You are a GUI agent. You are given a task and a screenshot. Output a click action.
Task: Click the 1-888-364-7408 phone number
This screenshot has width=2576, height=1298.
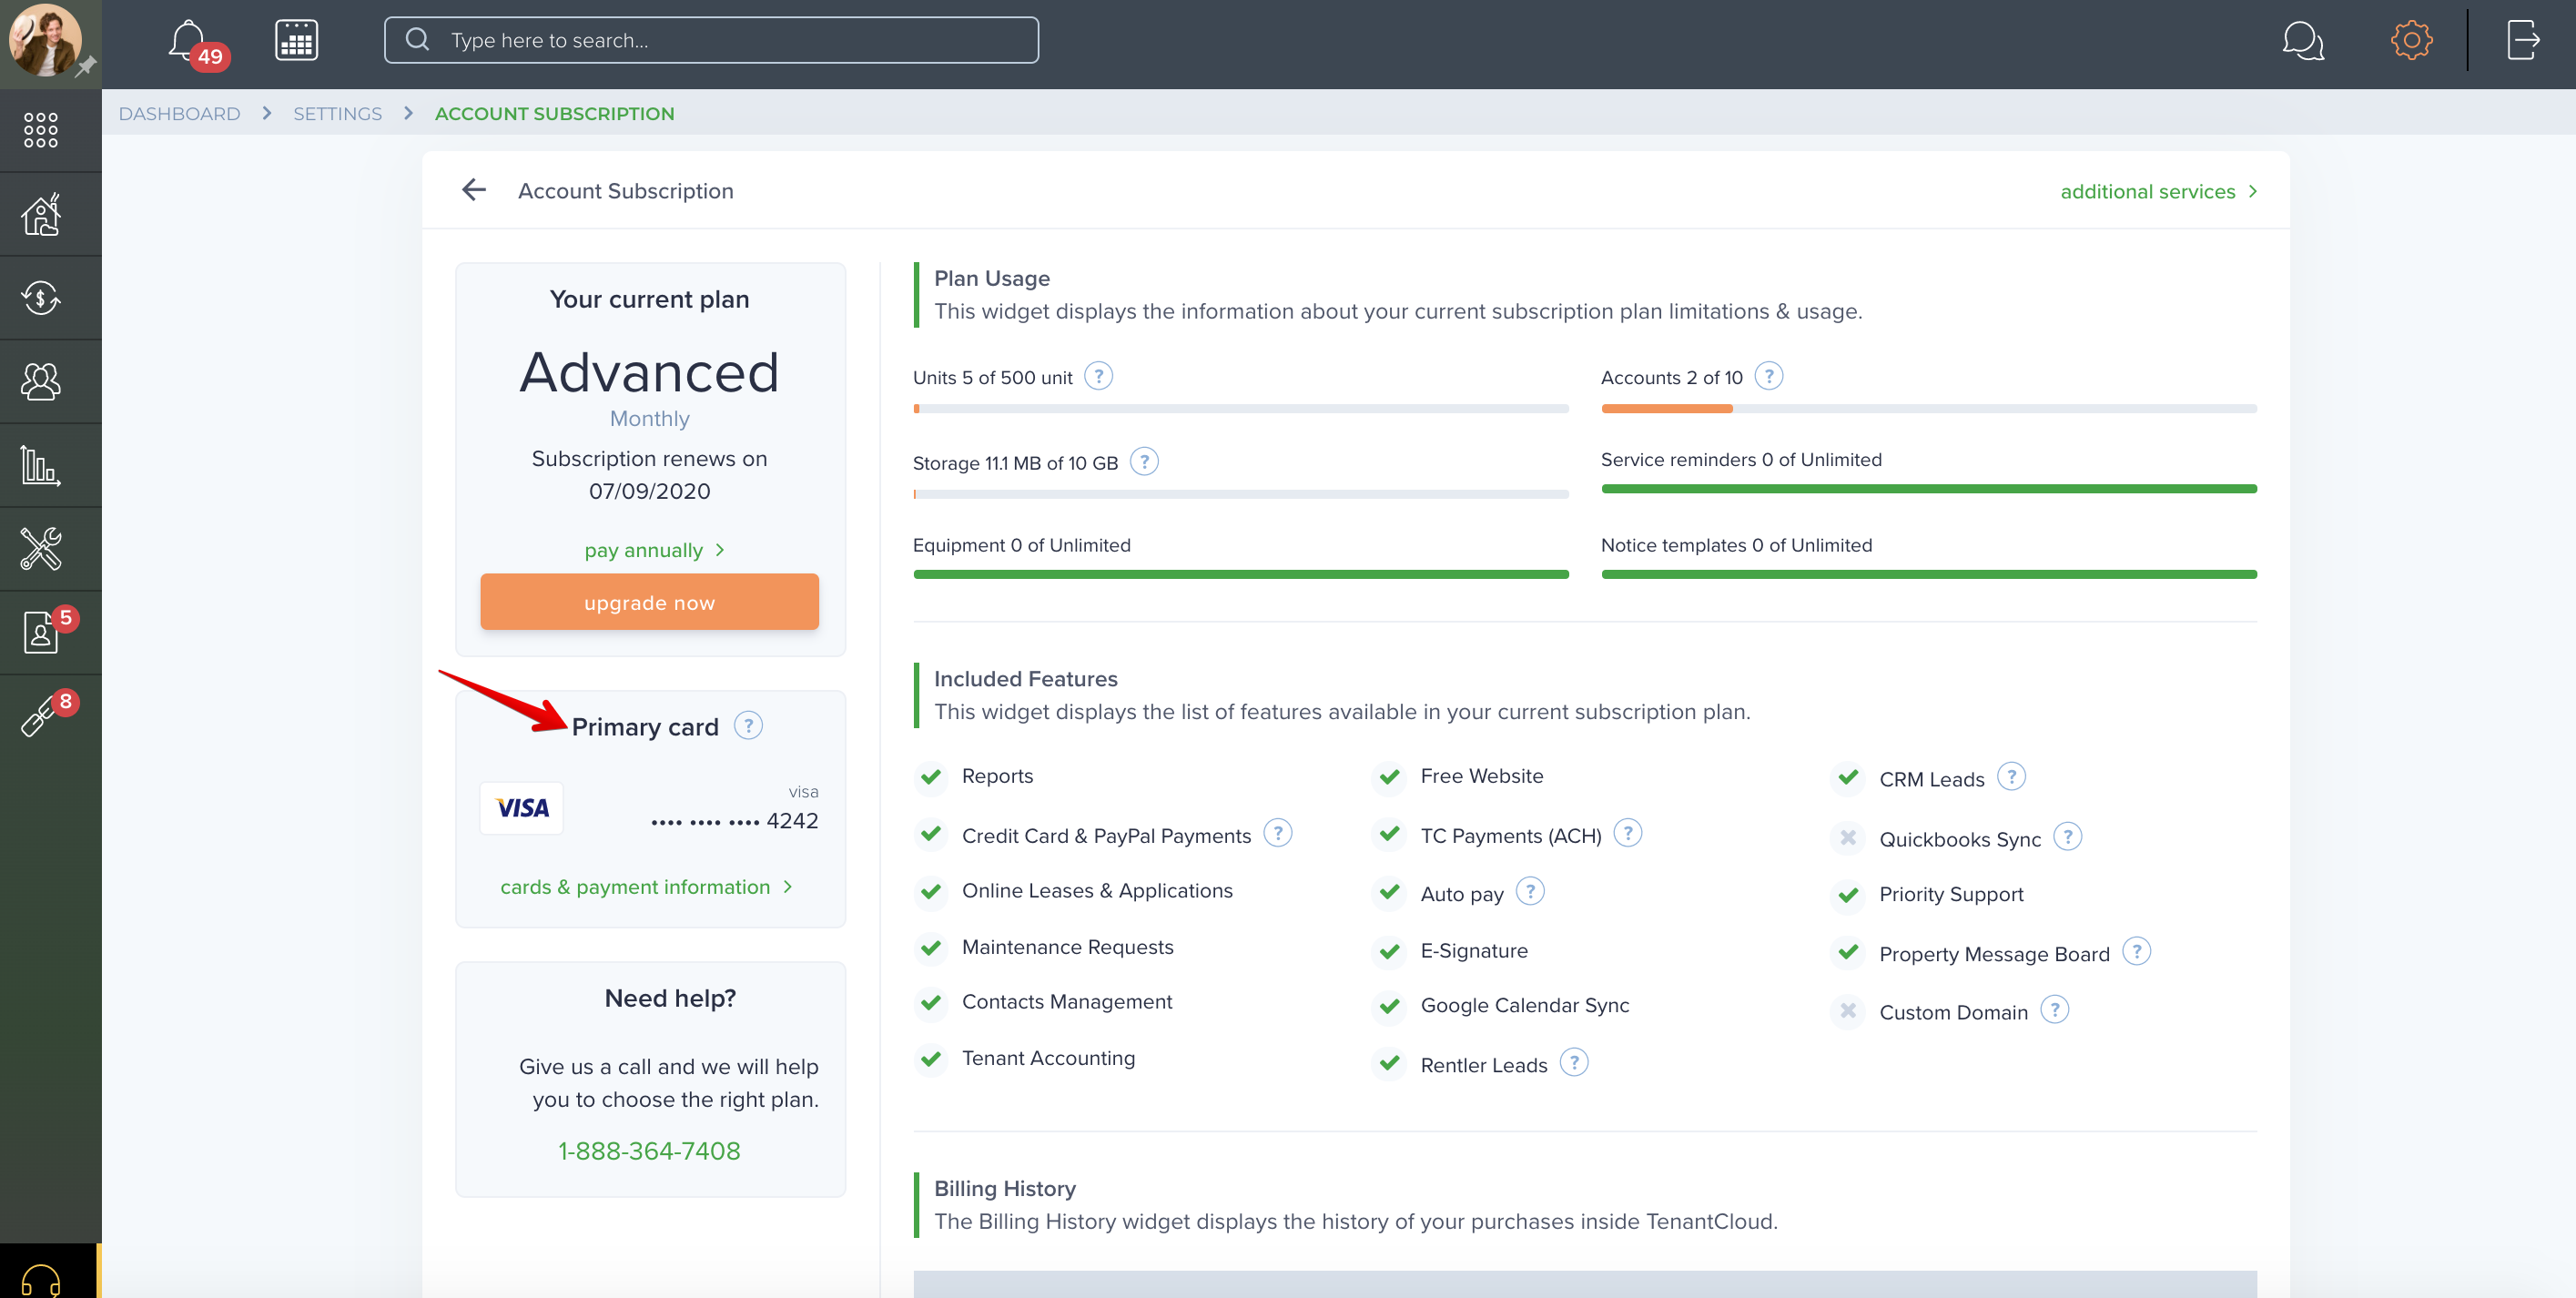(x=649, y=1151)
